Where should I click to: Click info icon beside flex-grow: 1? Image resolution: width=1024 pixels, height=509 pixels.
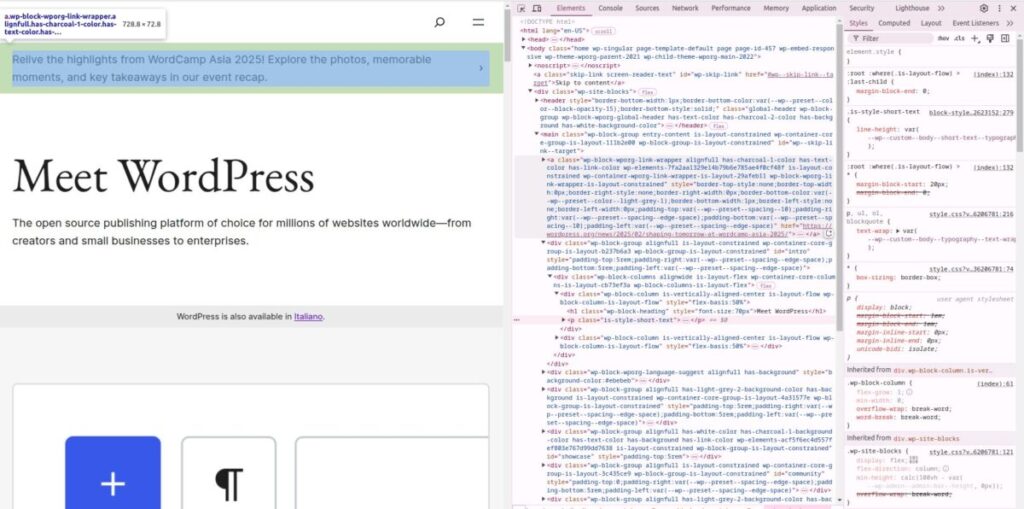pyautogui.click(x=909, y=392)
